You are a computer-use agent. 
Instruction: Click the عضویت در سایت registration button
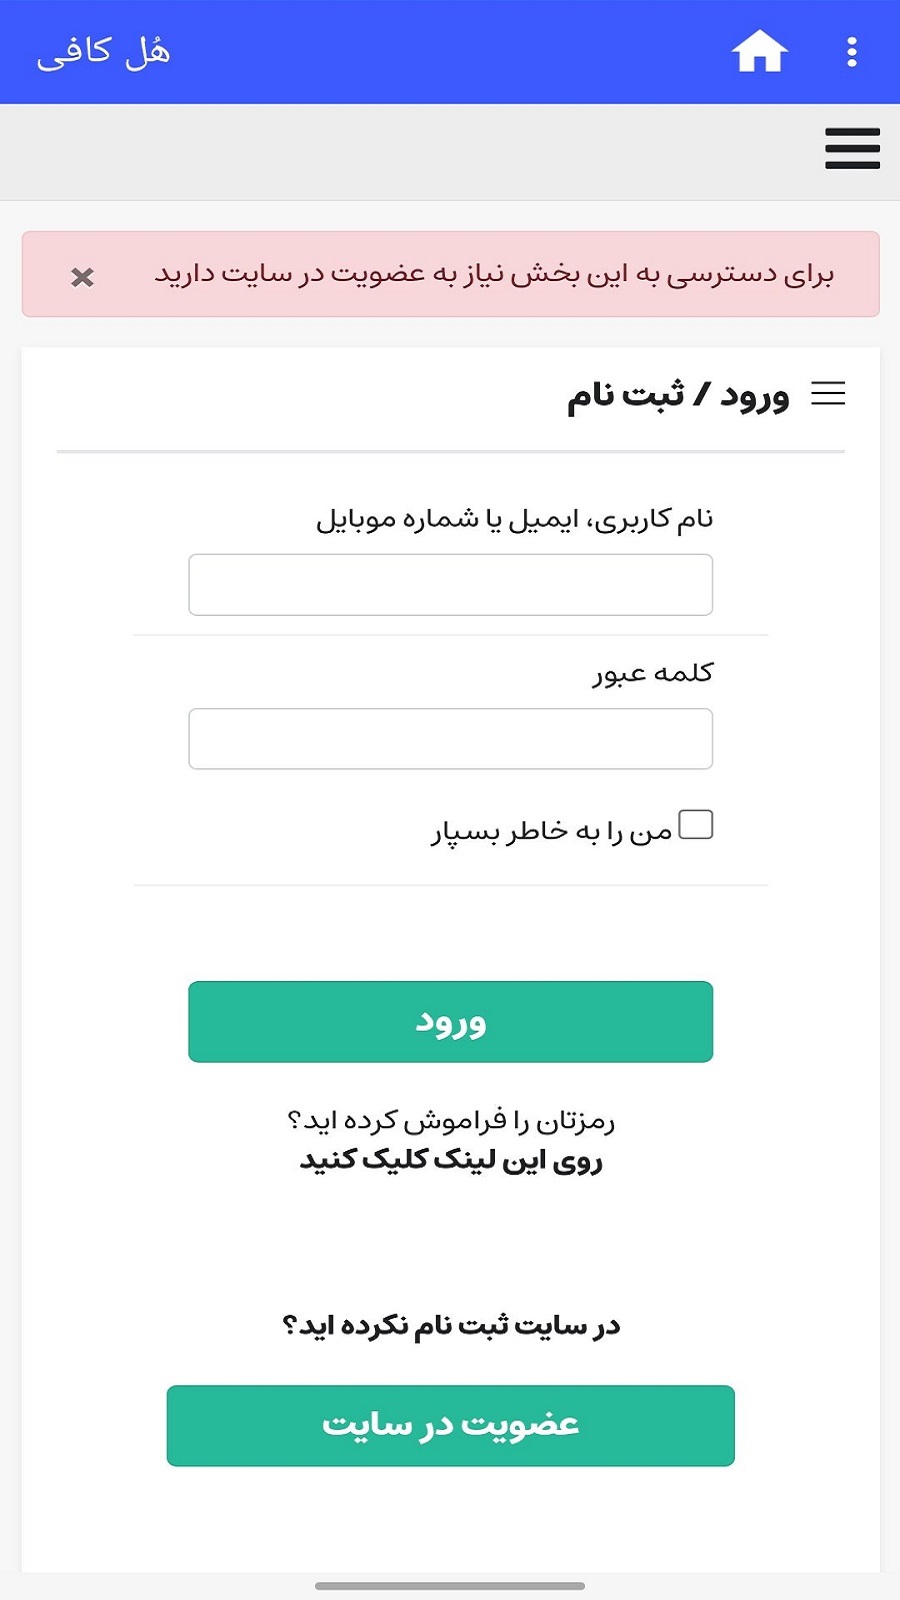450,1427
